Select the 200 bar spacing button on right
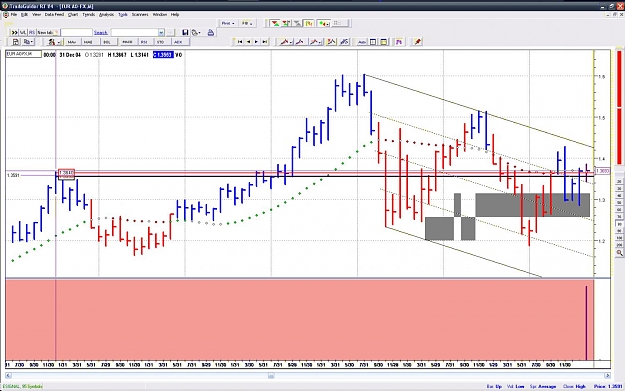The height and width of the screenshot is (391, 625). [619, 244]
